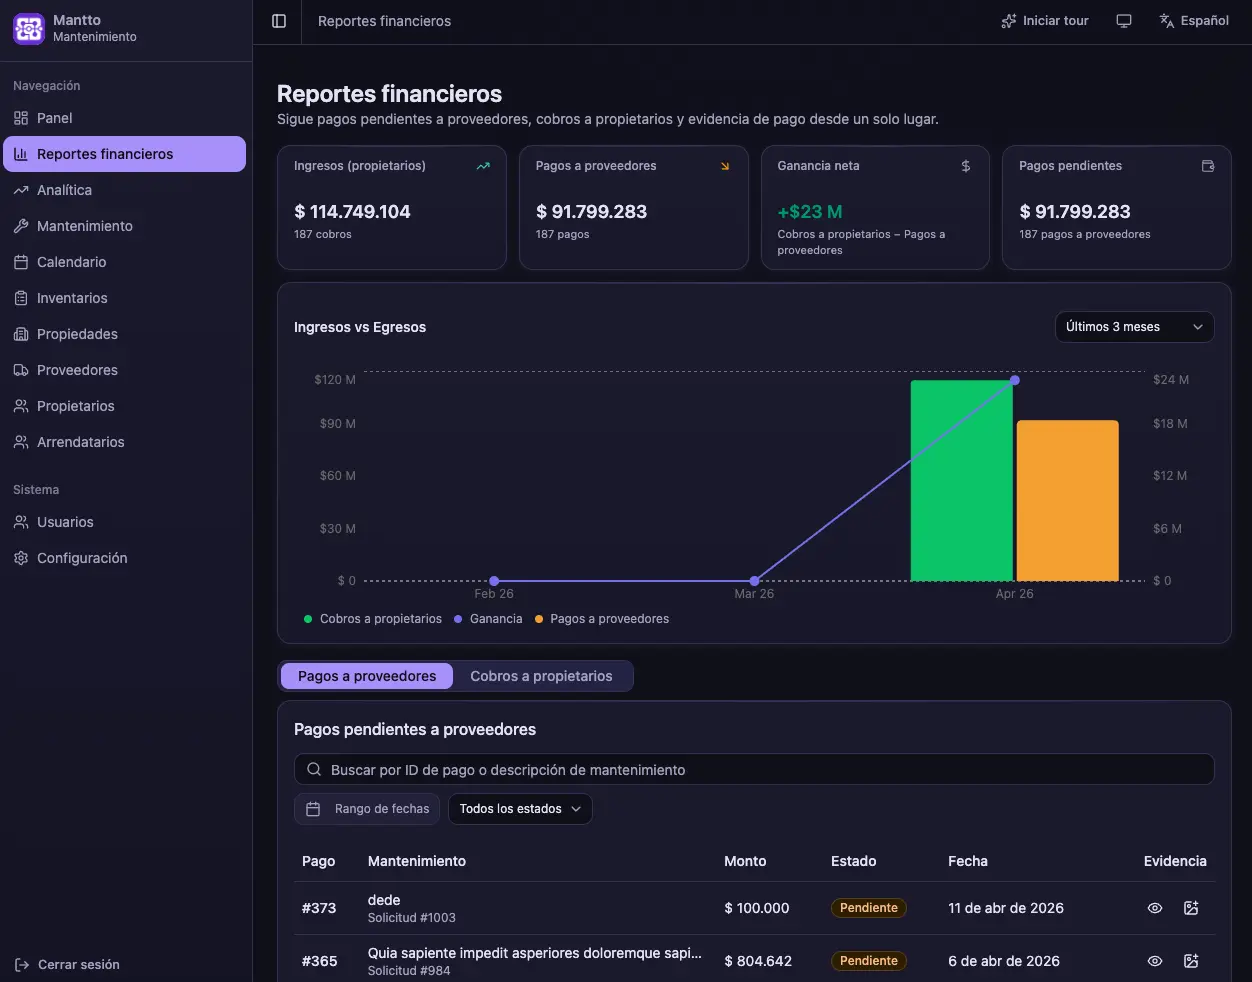
Task: Toggle the sidebar collapse icon
Action: [x=279, y=21]
